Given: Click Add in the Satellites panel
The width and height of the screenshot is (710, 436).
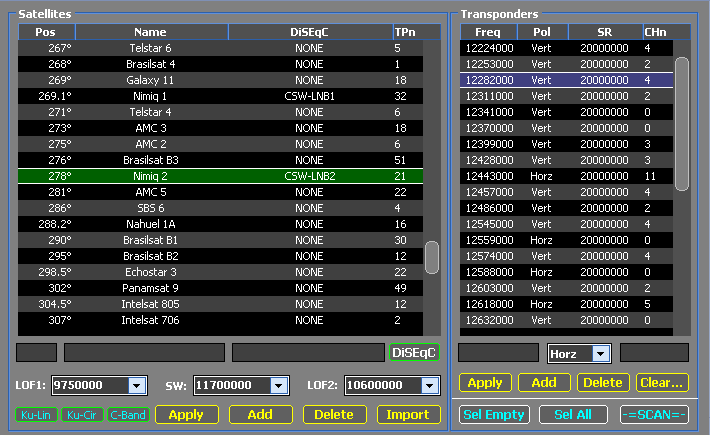Looking at the screenshot, I should [x=260, y=415].
